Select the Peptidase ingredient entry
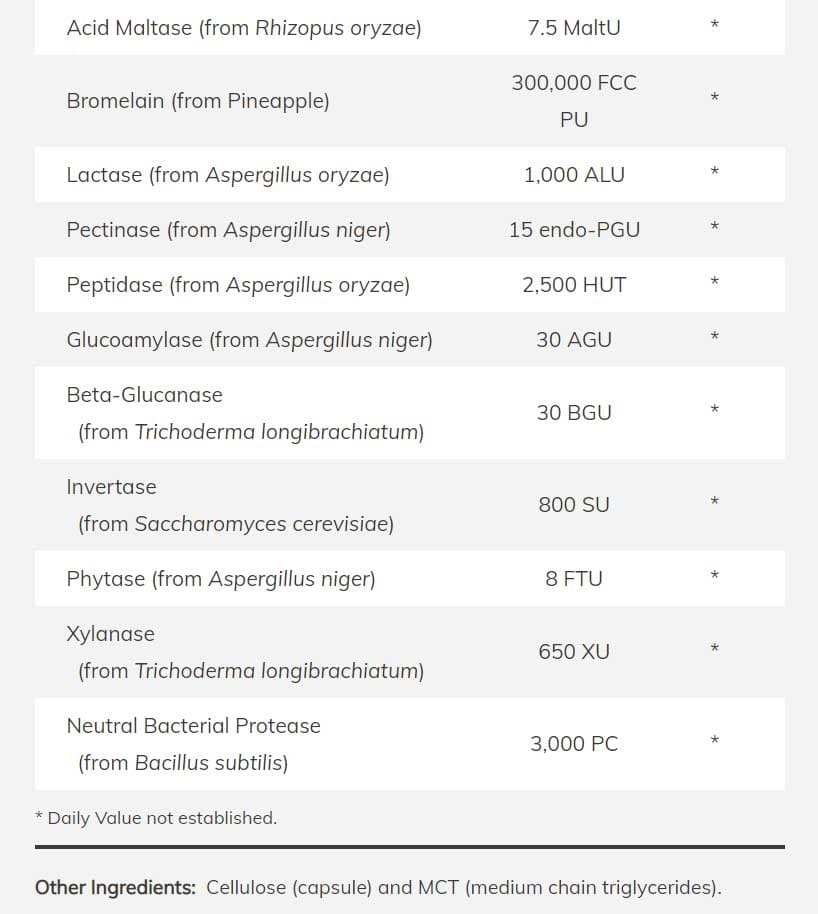The image size is (818, 914). coord(238,285)
